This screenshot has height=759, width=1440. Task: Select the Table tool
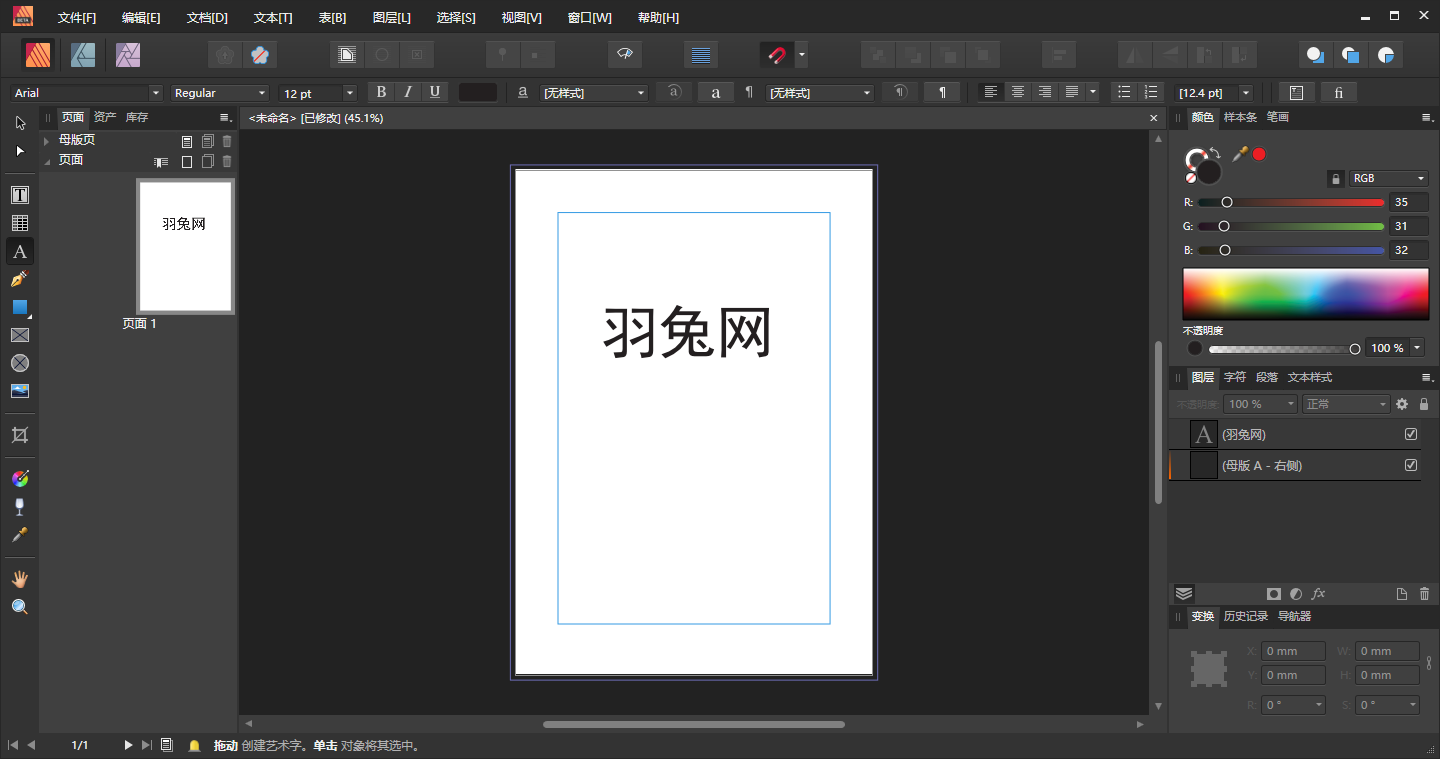[20, 223]
